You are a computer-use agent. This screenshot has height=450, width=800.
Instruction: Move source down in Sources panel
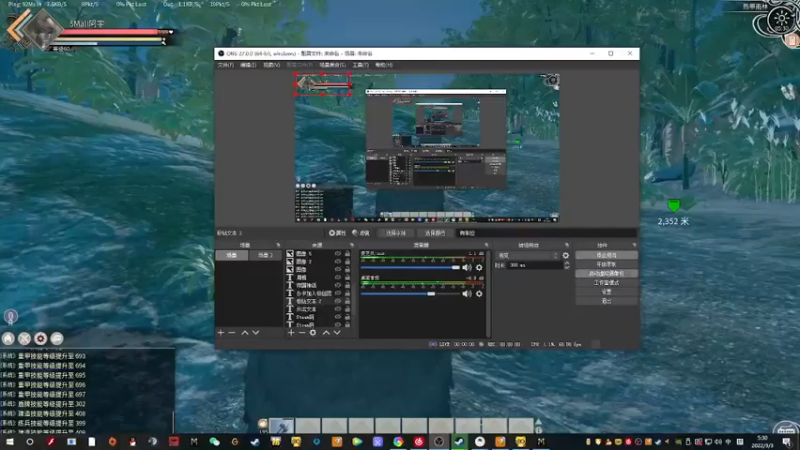click(x=337, y=333)
